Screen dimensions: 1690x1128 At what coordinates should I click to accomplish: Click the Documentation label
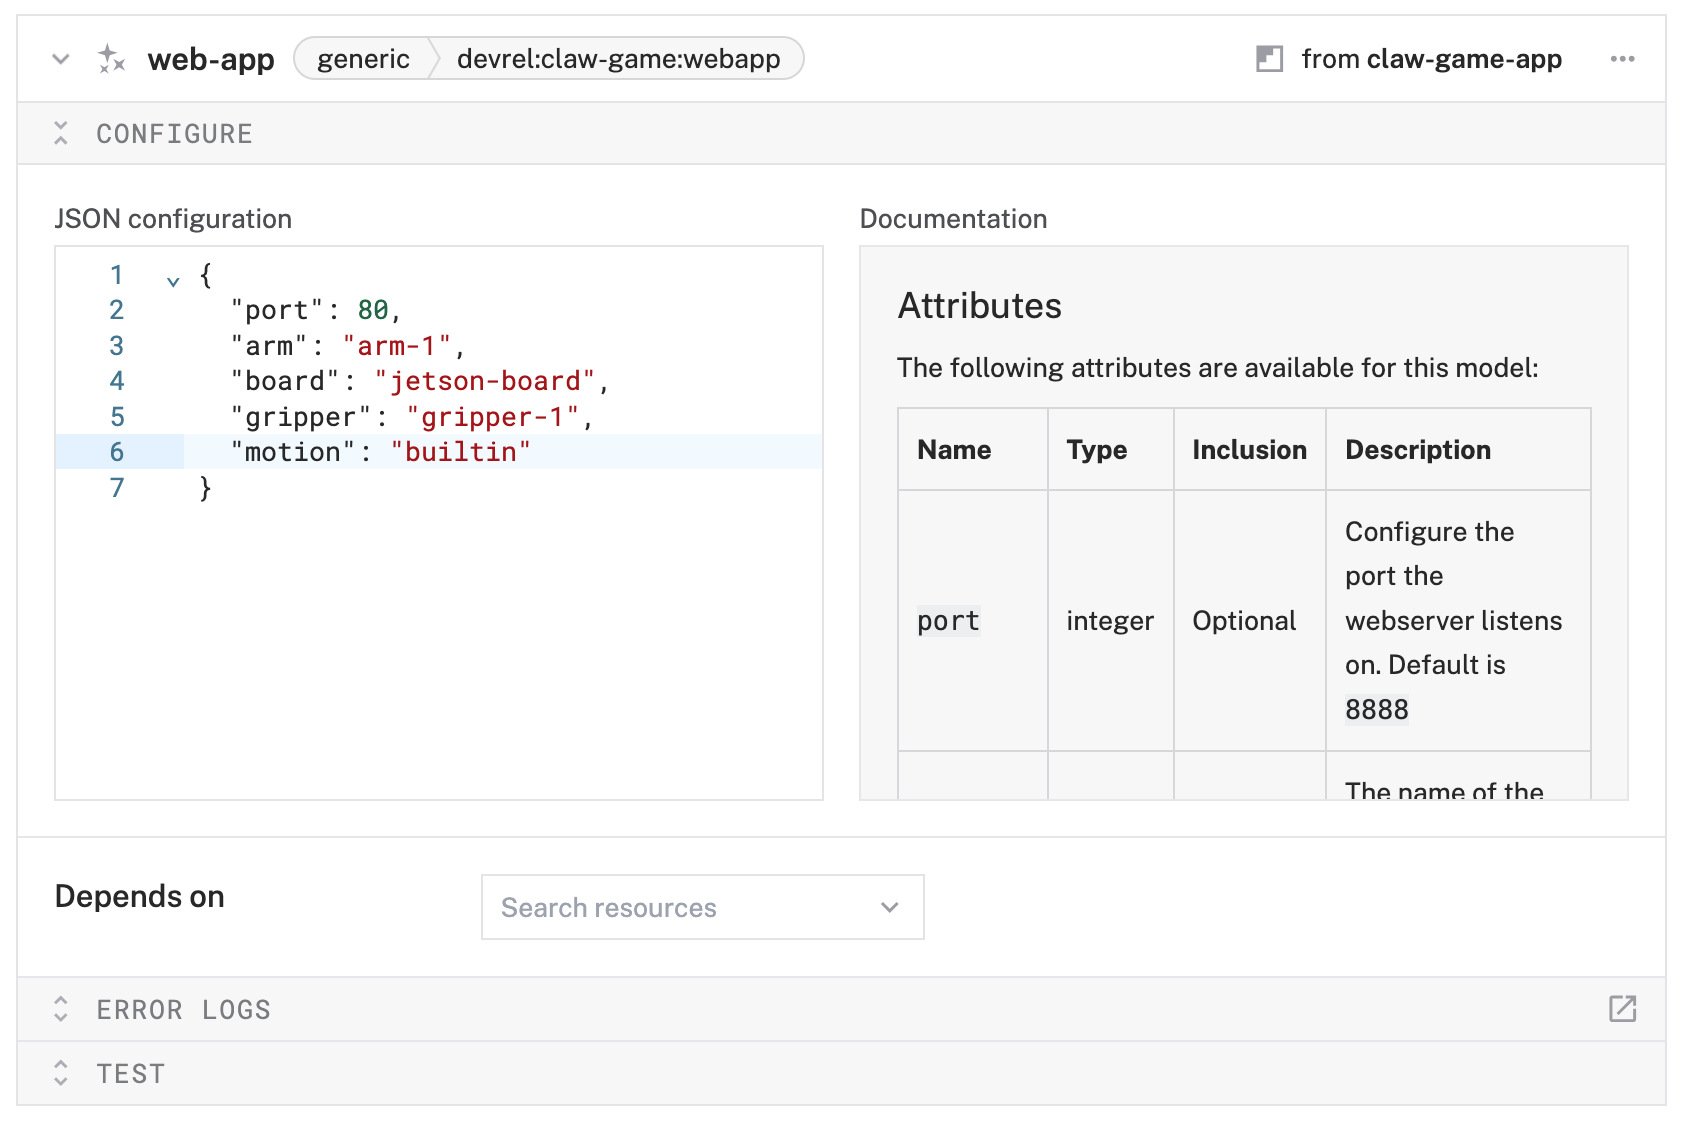(953, 219)
